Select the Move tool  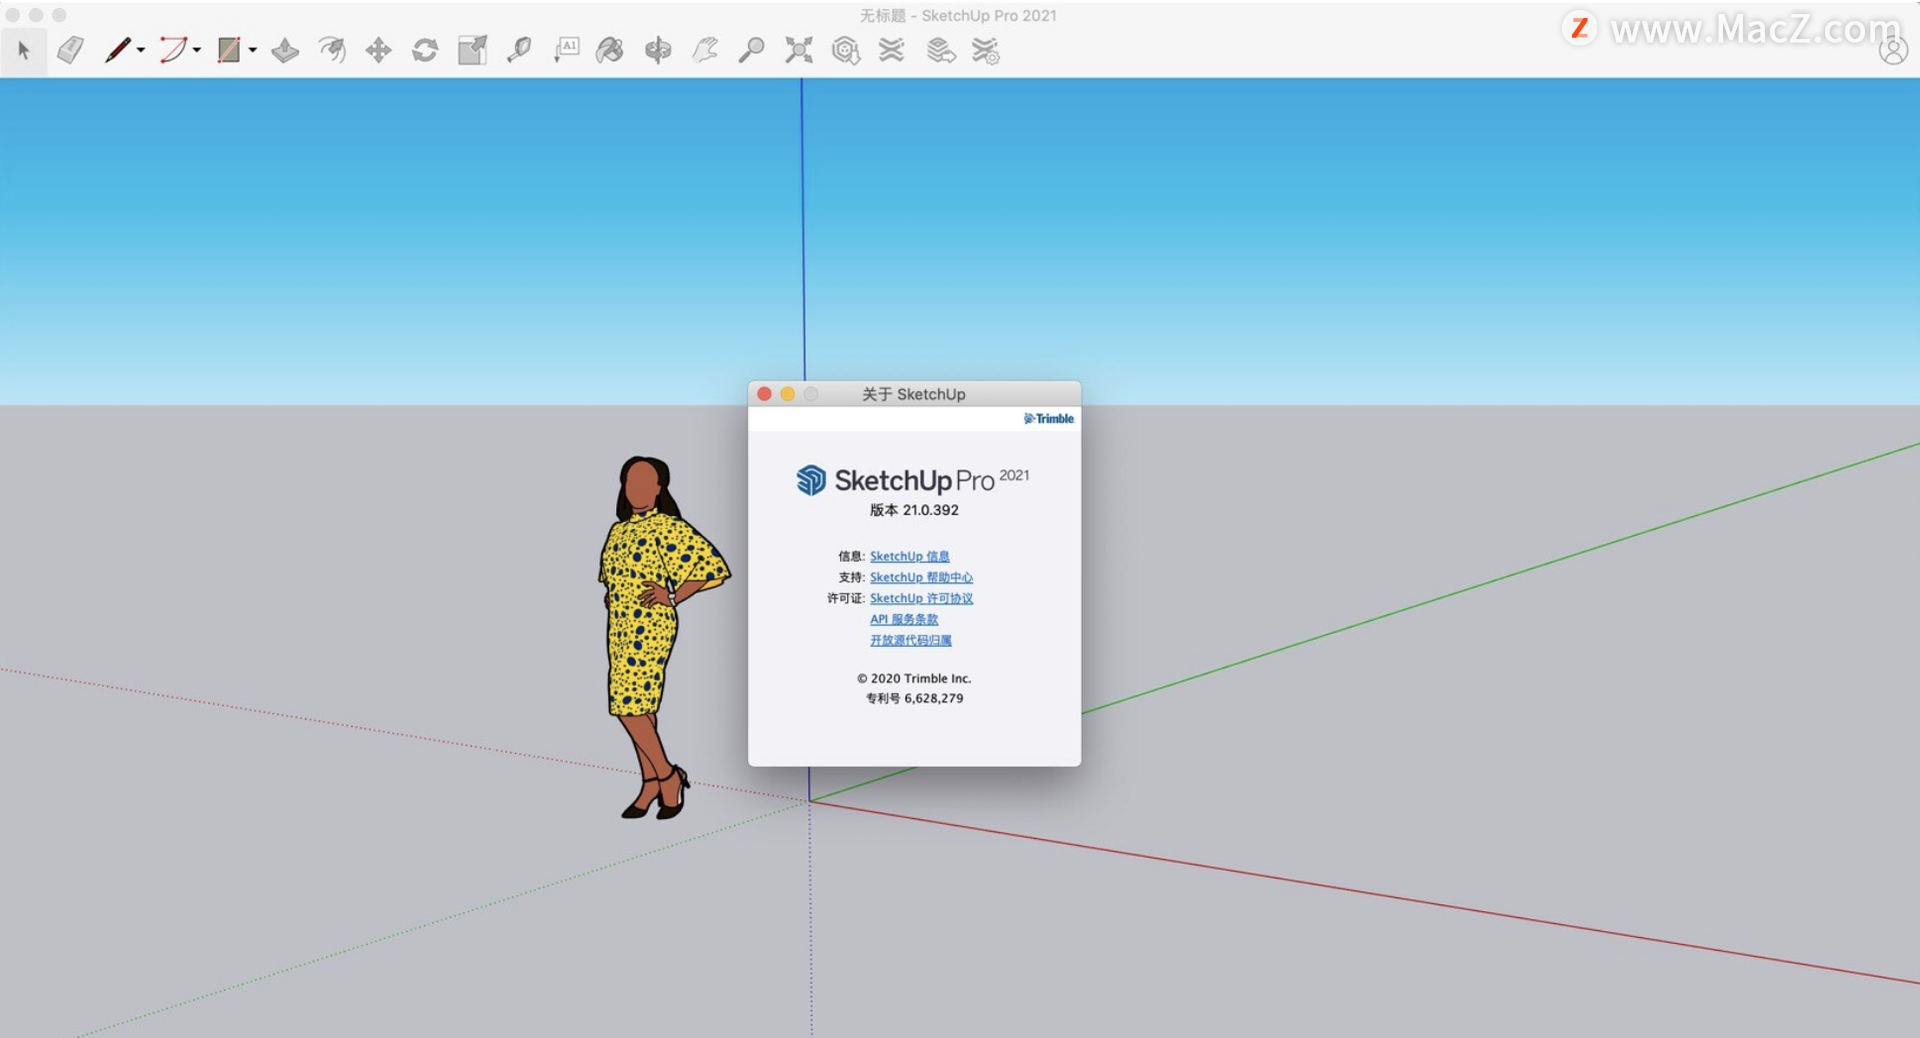[x=378, y=50]
